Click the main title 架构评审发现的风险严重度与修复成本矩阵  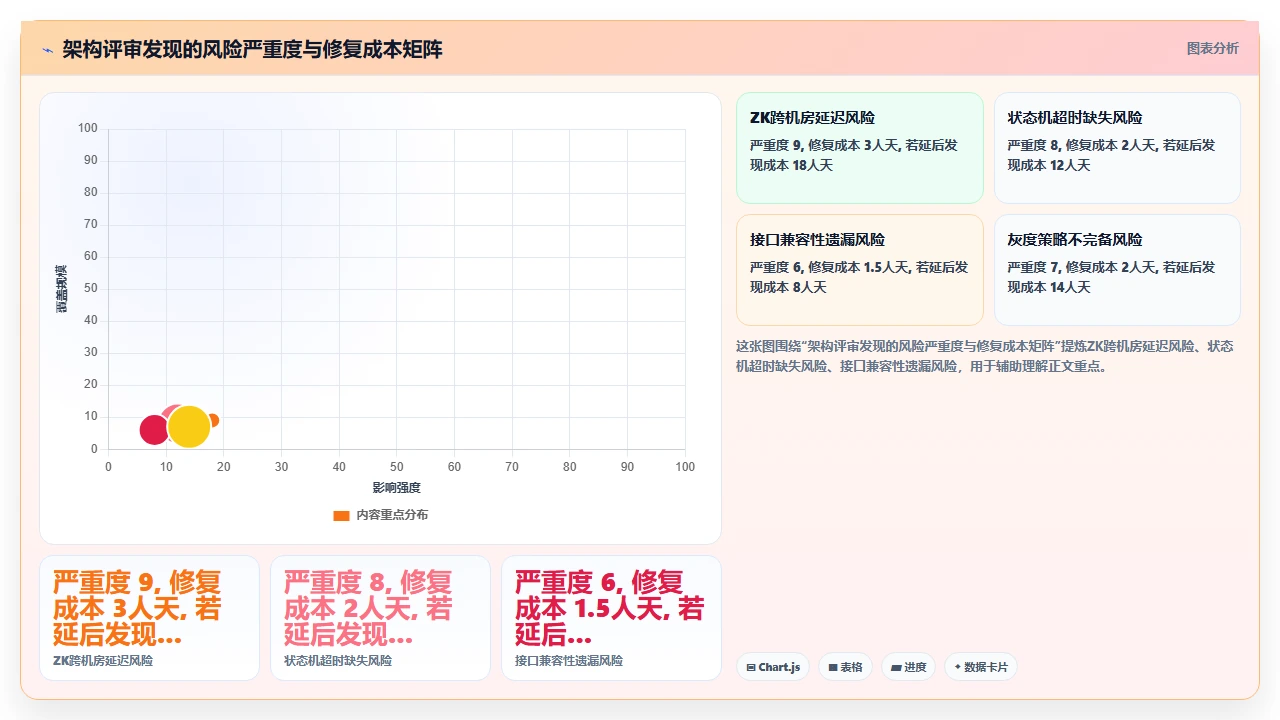pos(253,49)
